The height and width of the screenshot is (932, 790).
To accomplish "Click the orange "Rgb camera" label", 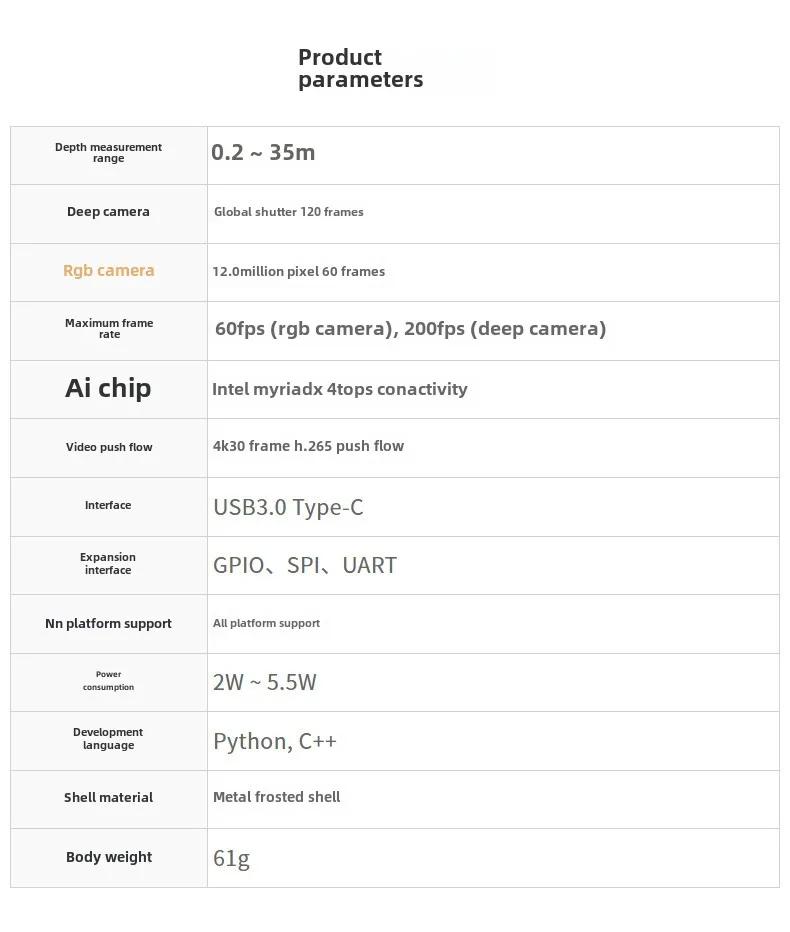I will (108, 271).
